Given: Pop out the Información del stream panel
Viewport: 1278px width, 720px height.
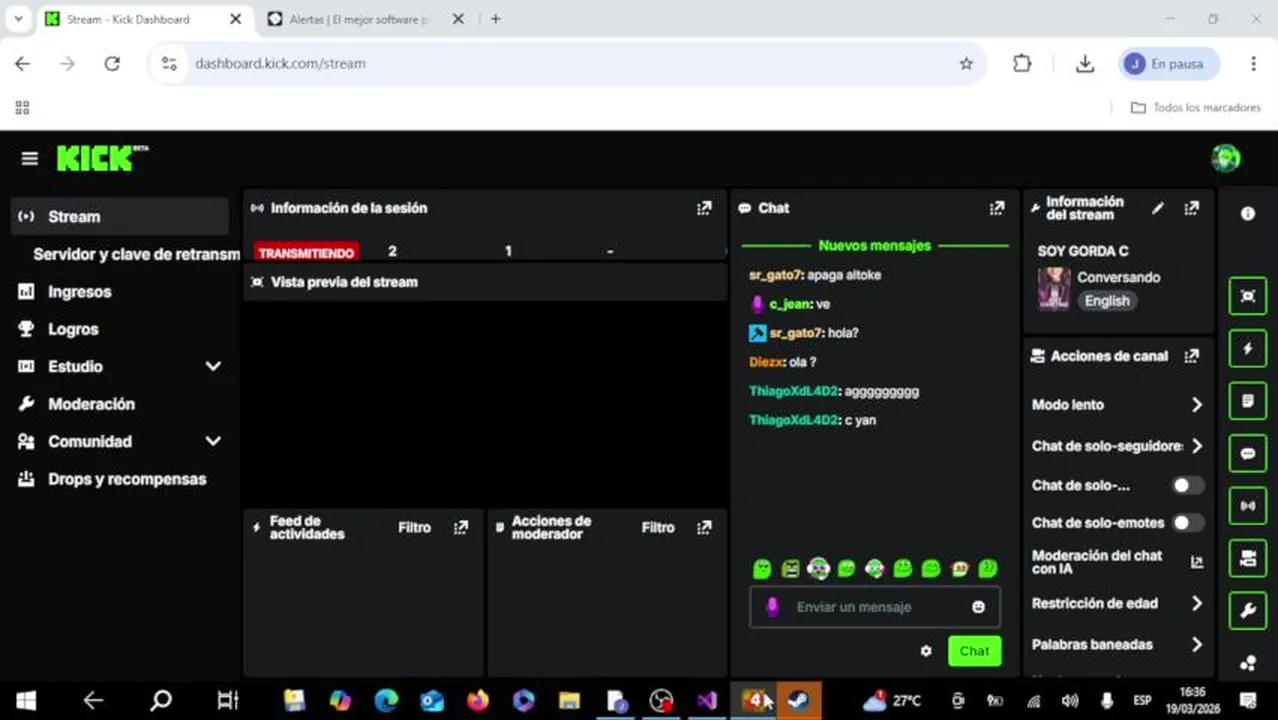Looking at the screenshot, I should (1191, 208).
